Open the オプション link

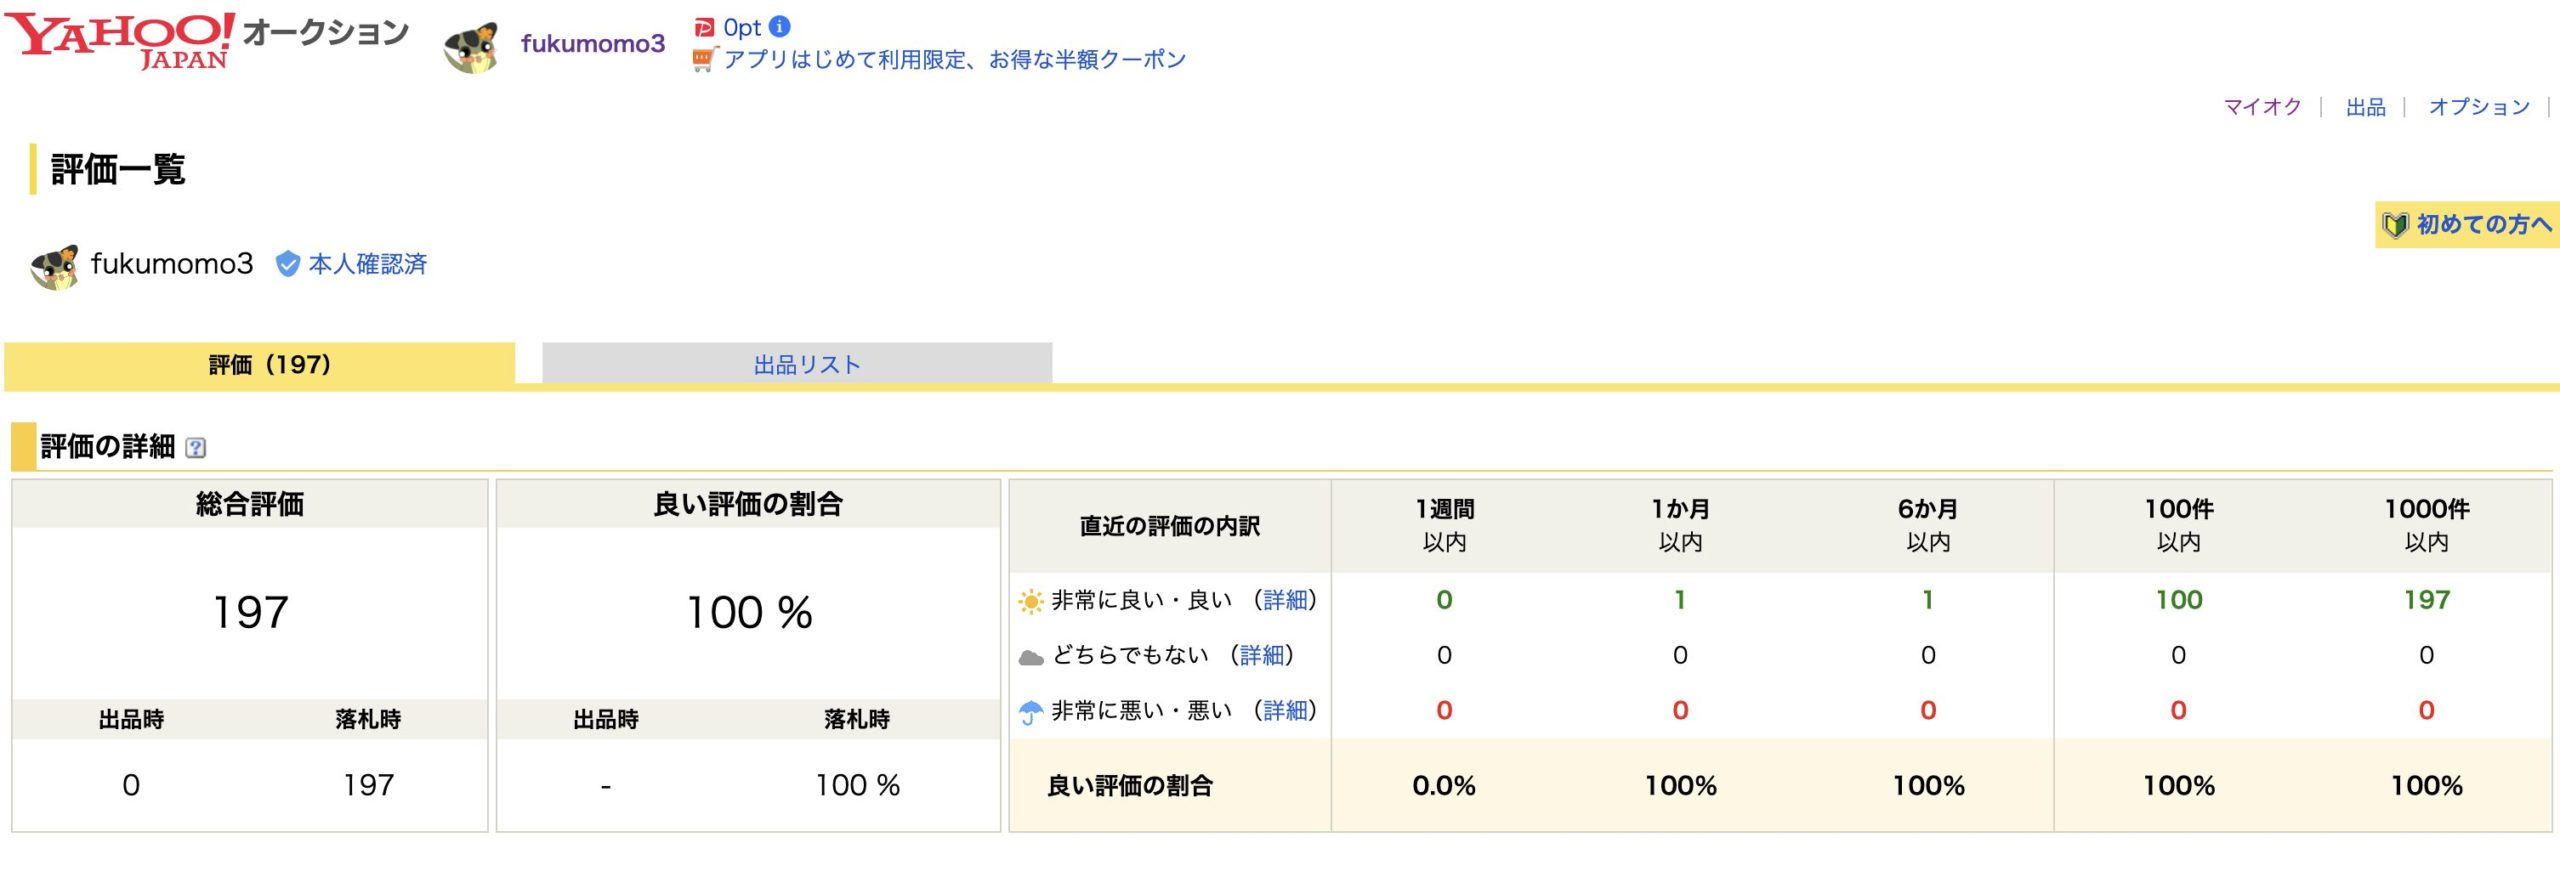[x=2479, y=107]
